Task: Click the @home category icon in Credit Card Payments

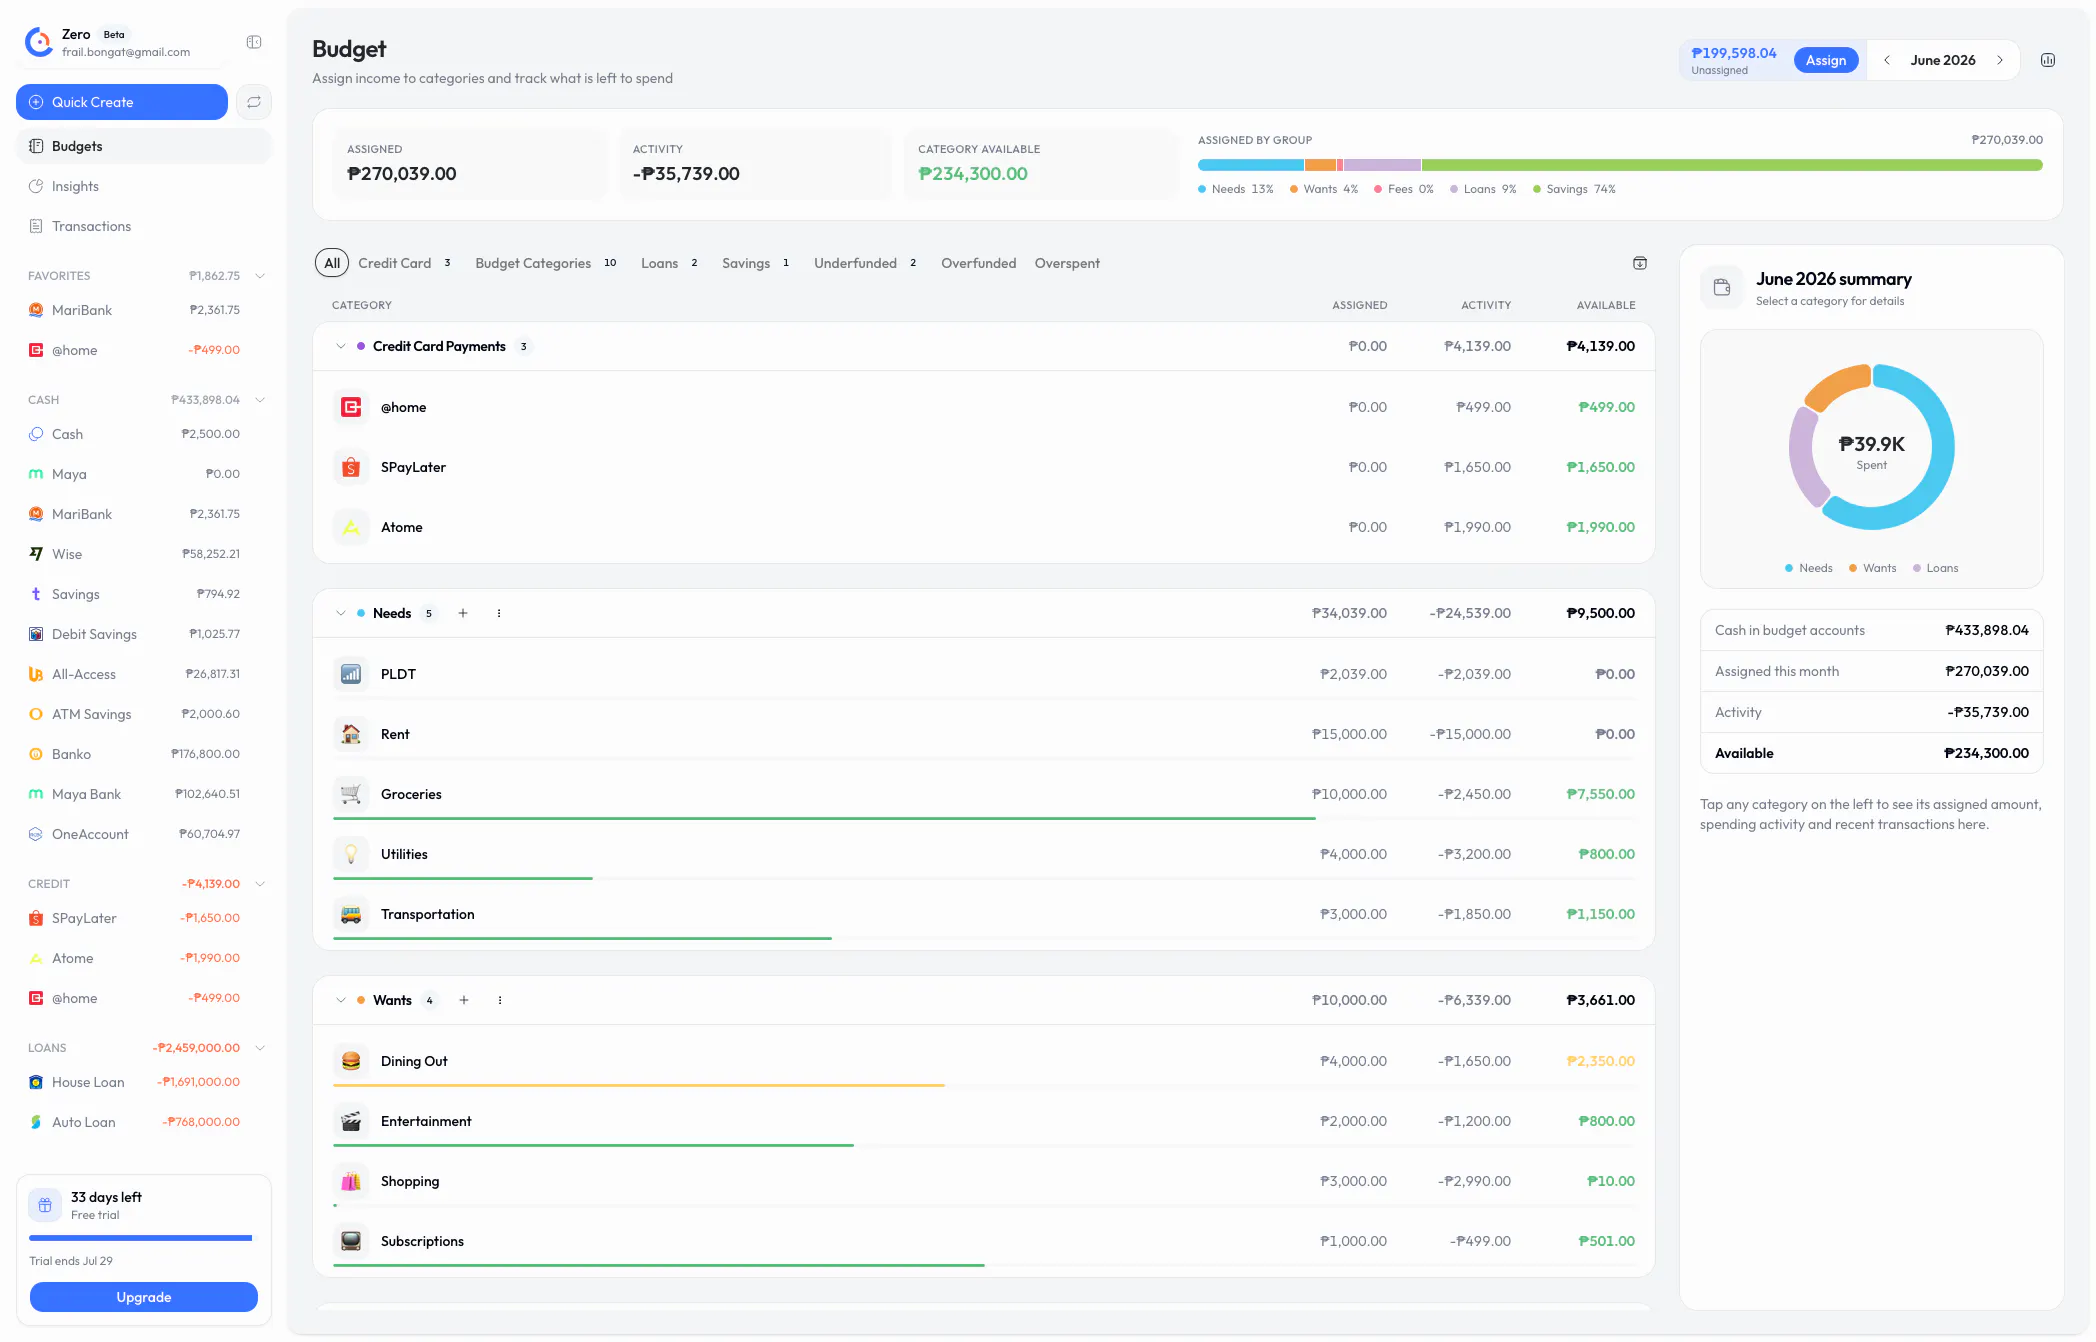Action: click(351, 407)
